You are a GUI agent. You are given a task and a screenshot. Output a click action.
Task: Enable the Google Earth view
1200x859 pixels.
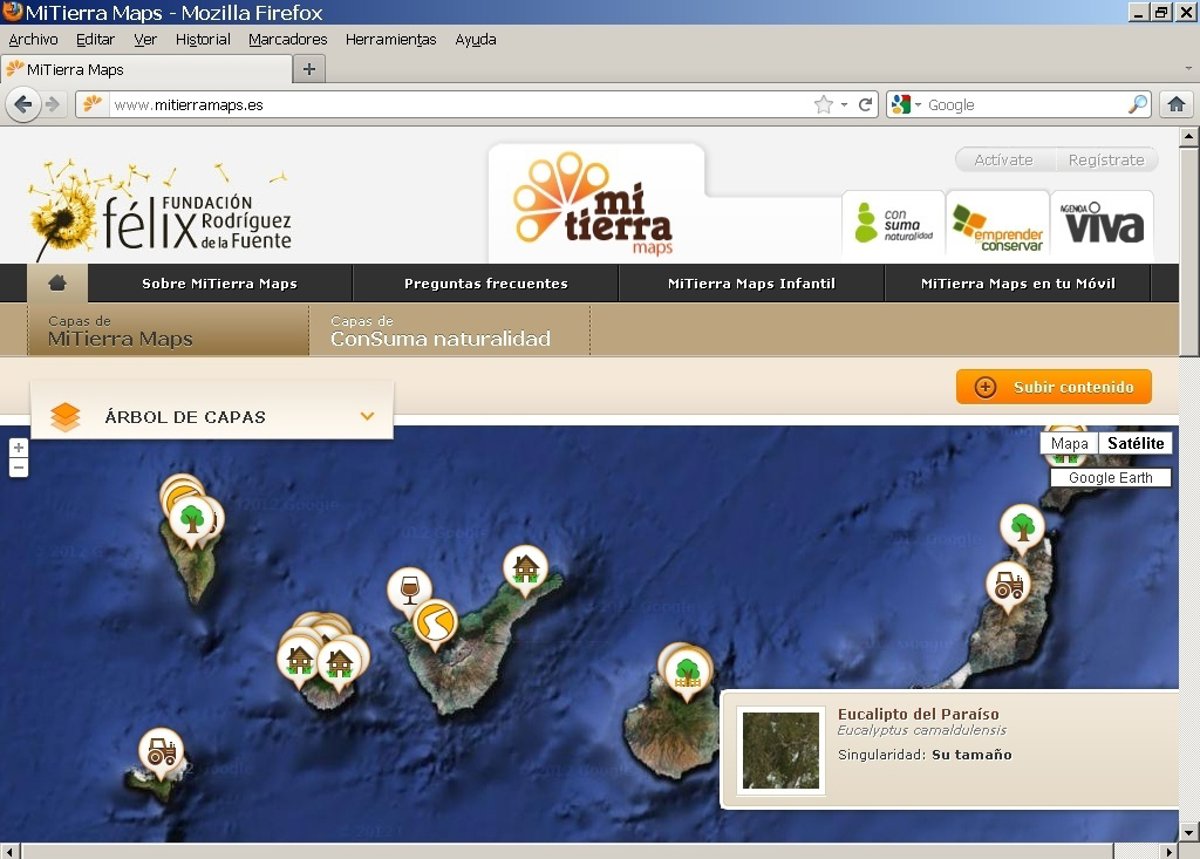(x=1110, y=478)
